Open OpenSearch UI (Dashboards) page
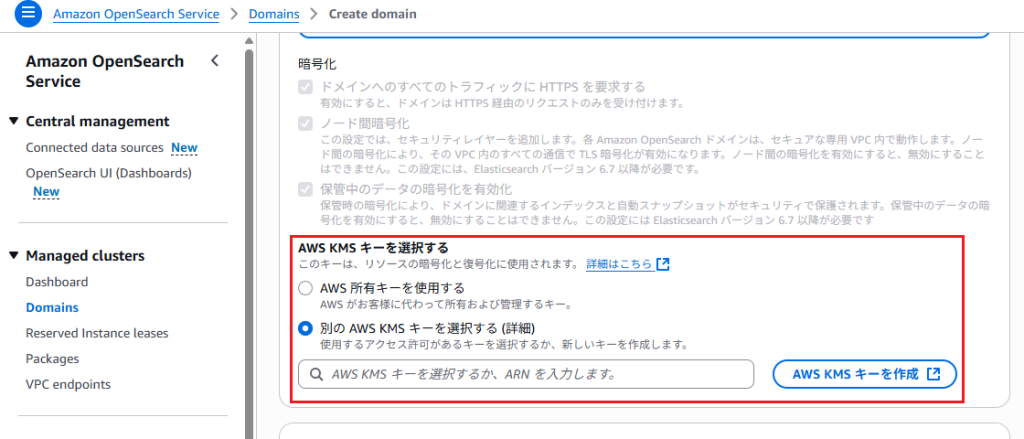The image size is (1024, 439). [108, 173]
